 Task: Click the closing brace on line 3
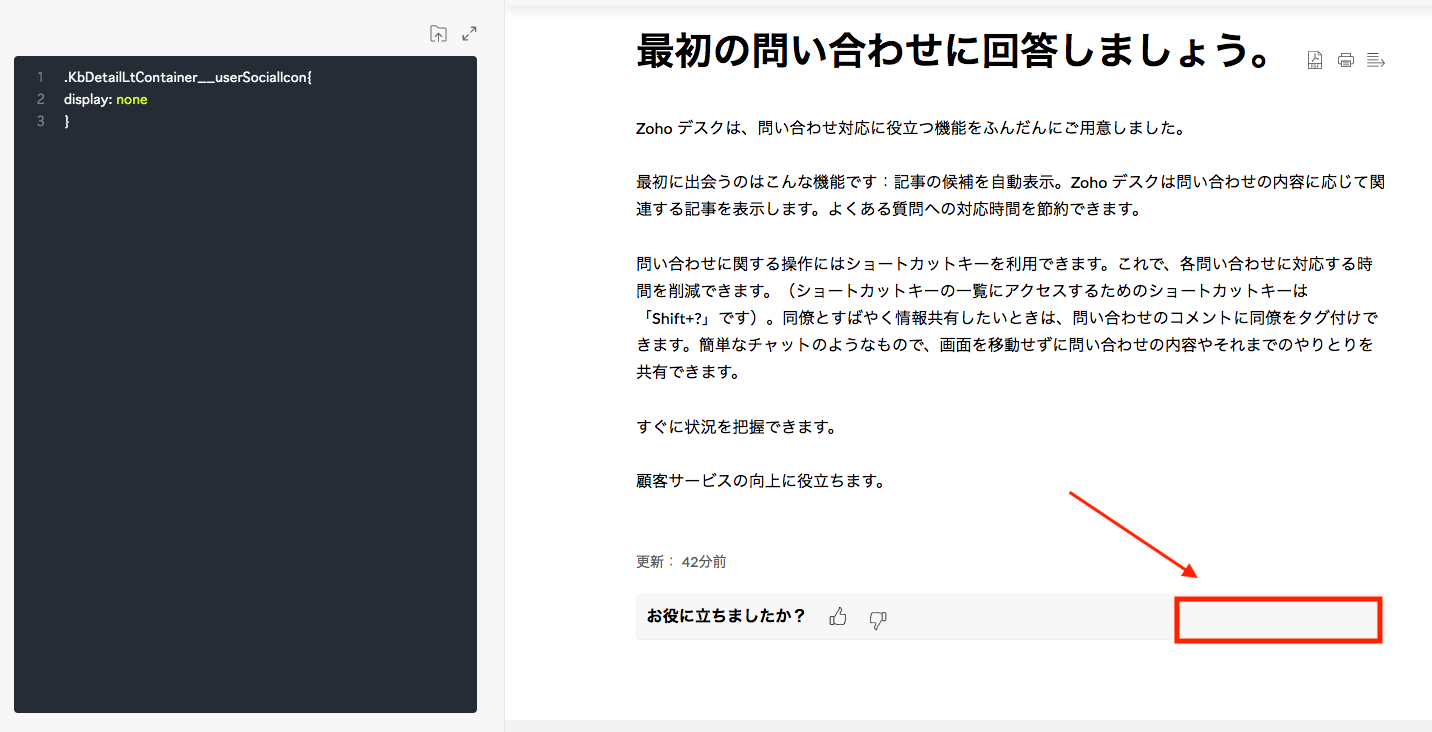tap(67, 121)
